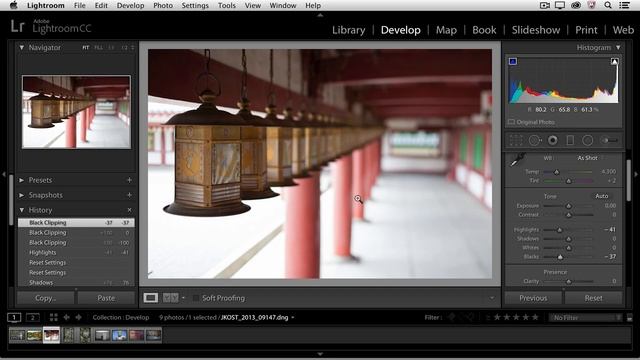640x360 pixels.
Task: Open Before/After view options arrow
Action: [183, 298]
